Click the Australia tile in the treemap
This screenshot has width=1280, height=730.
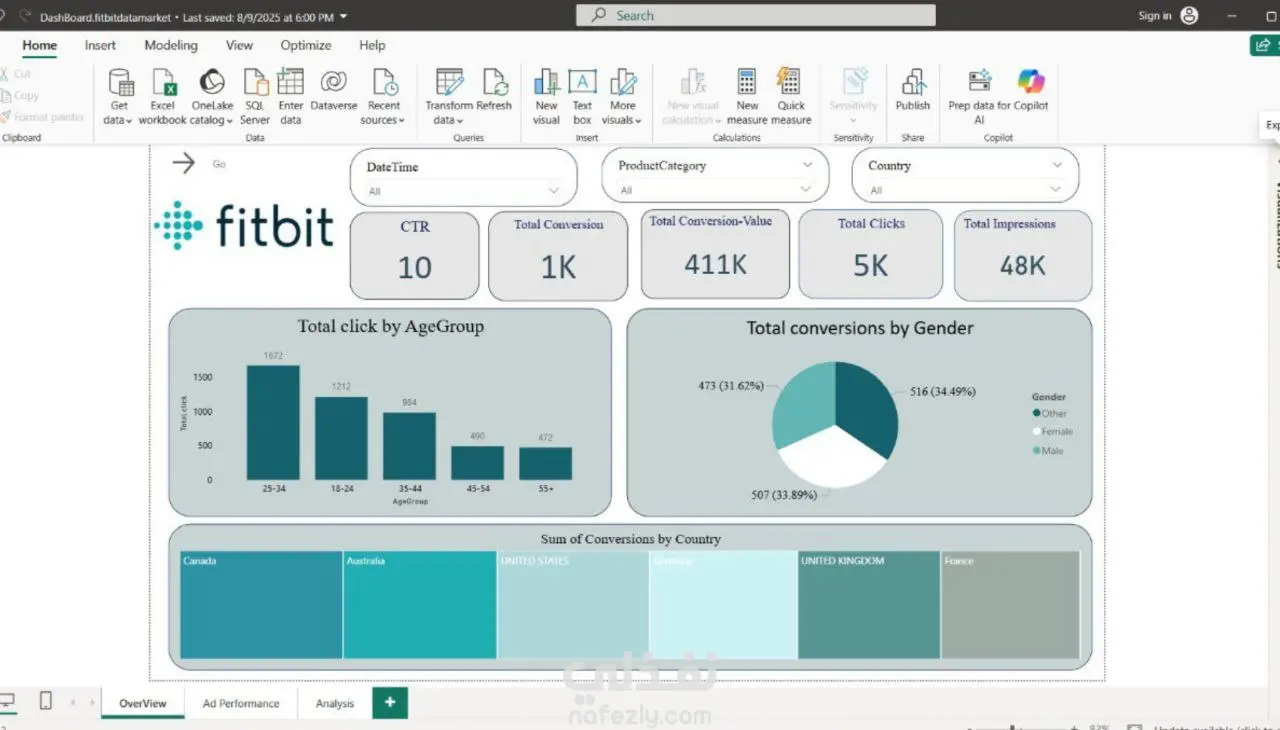(x=420, y=605)
